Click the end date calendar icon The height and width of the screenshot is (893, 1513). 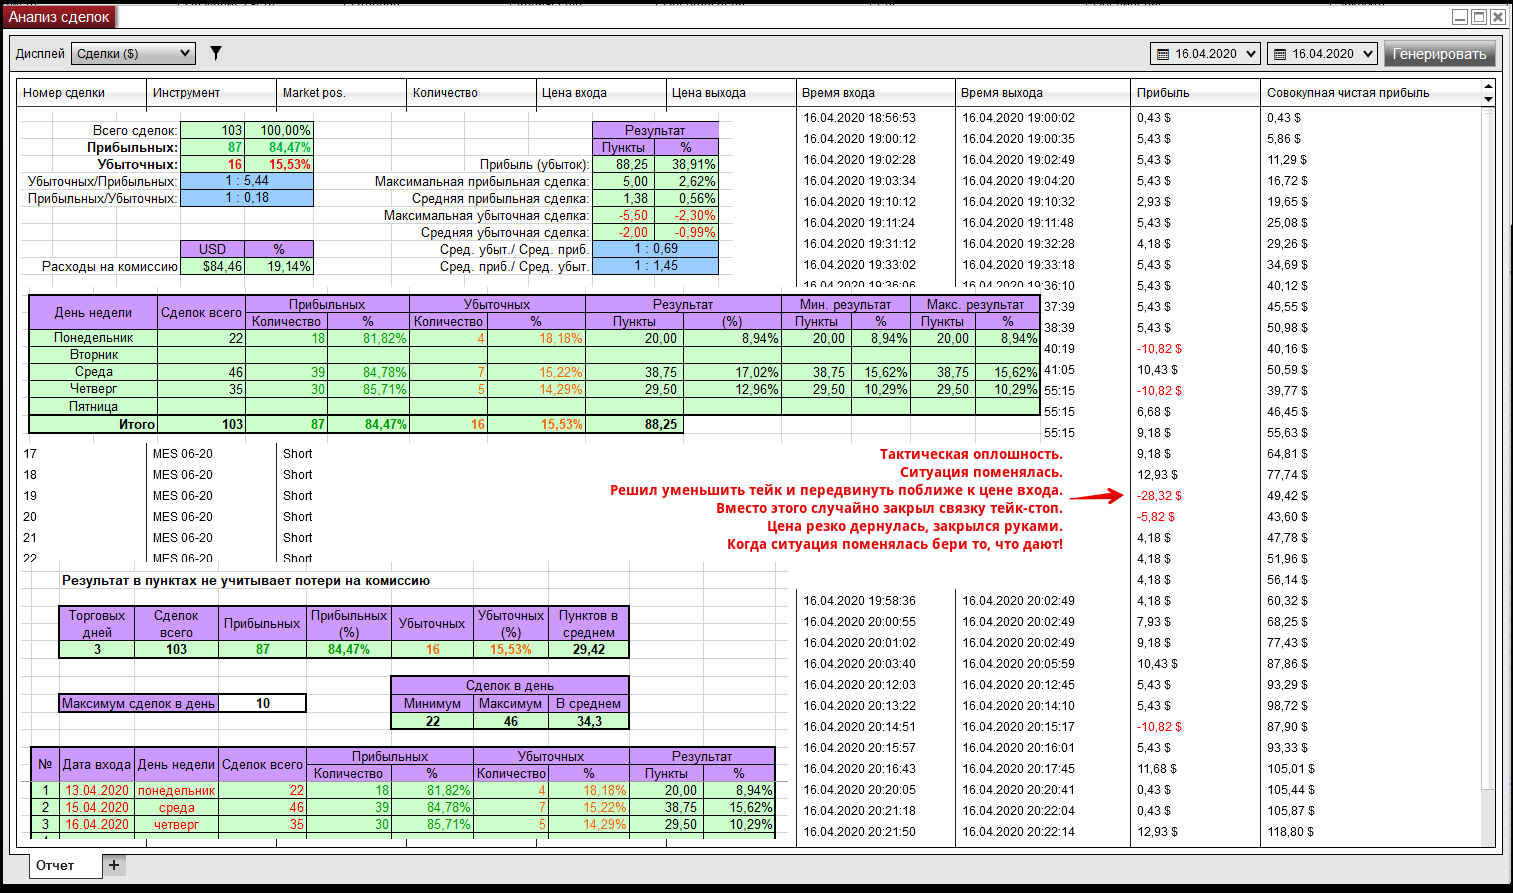(x=1279, y=54)
